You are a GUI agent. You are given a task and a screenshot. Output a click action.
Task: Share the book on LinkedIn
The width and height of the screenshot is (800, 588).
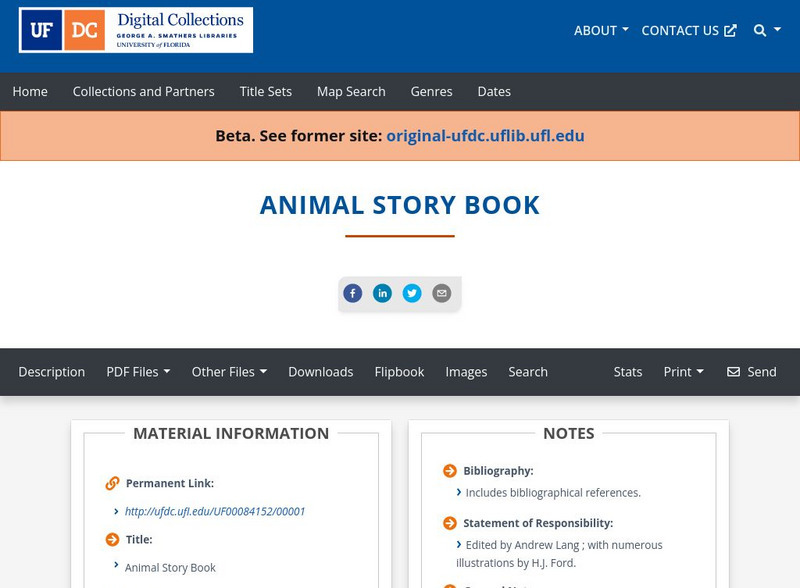click(383, 293)
